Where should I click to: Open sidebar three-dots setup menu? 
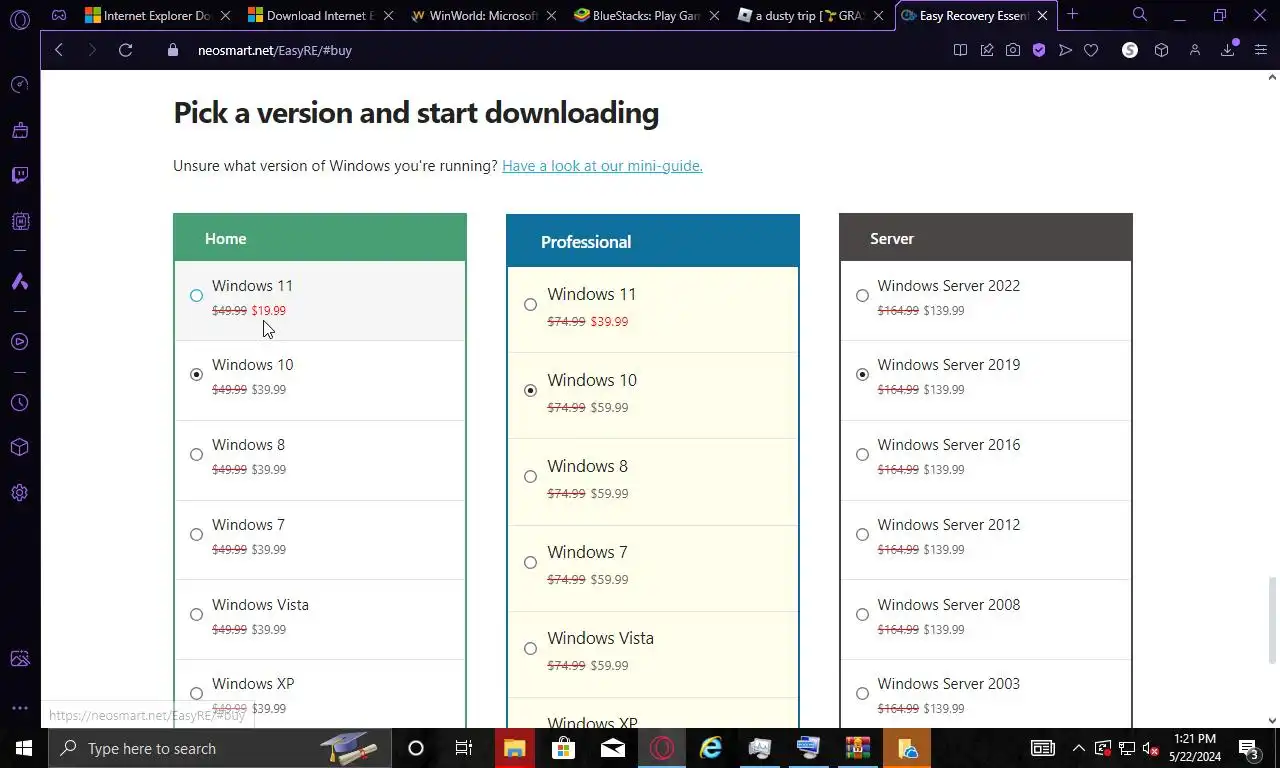(19, 707)
